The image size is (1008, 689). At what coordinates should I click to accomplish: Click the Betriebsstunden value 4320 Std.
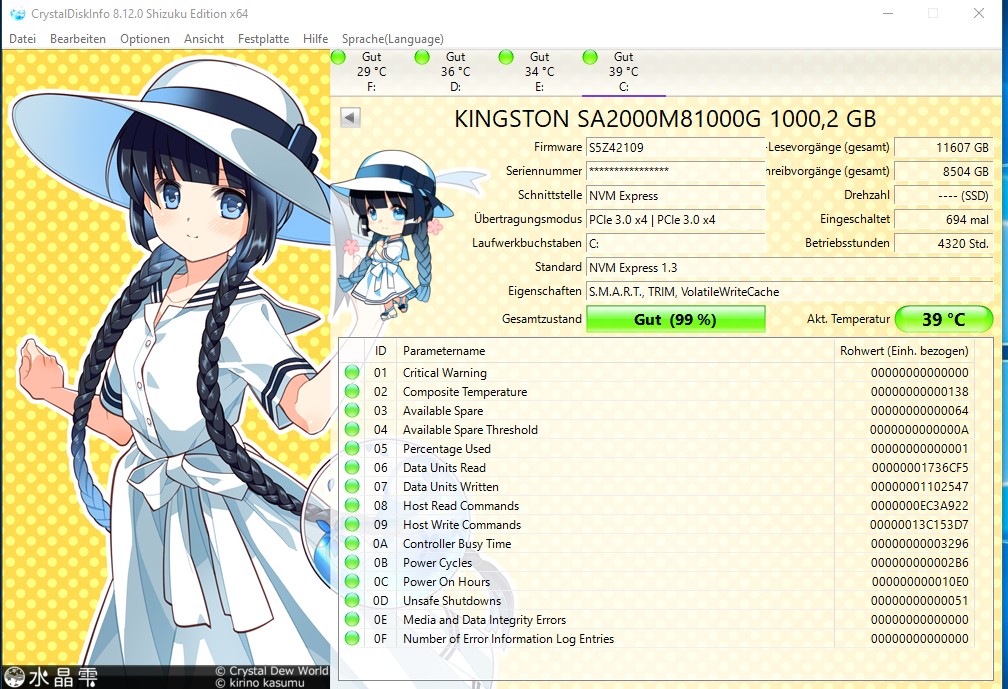point(944,243)
